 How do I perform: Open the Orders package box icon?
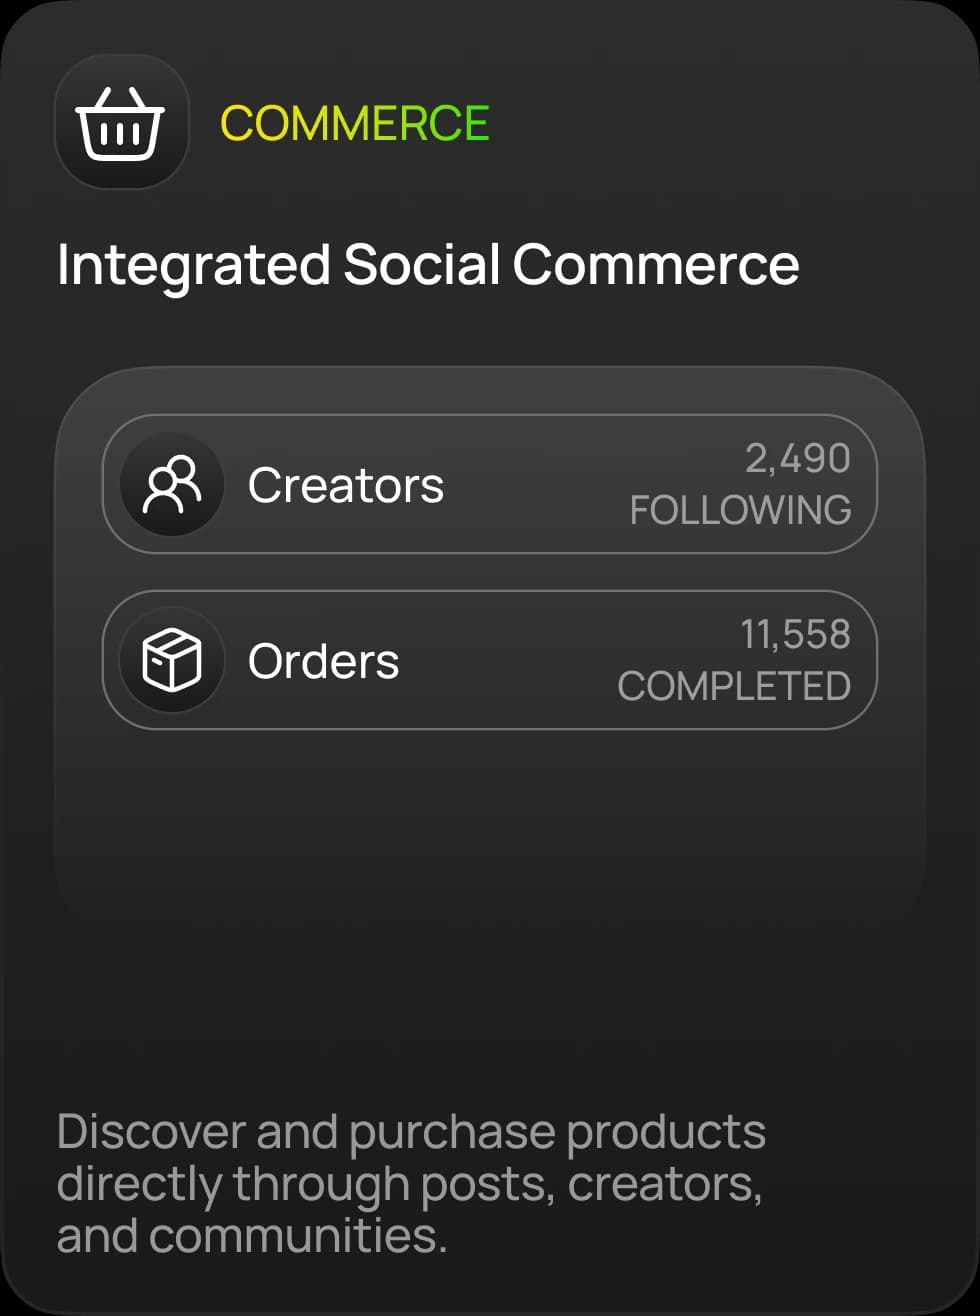171,660
